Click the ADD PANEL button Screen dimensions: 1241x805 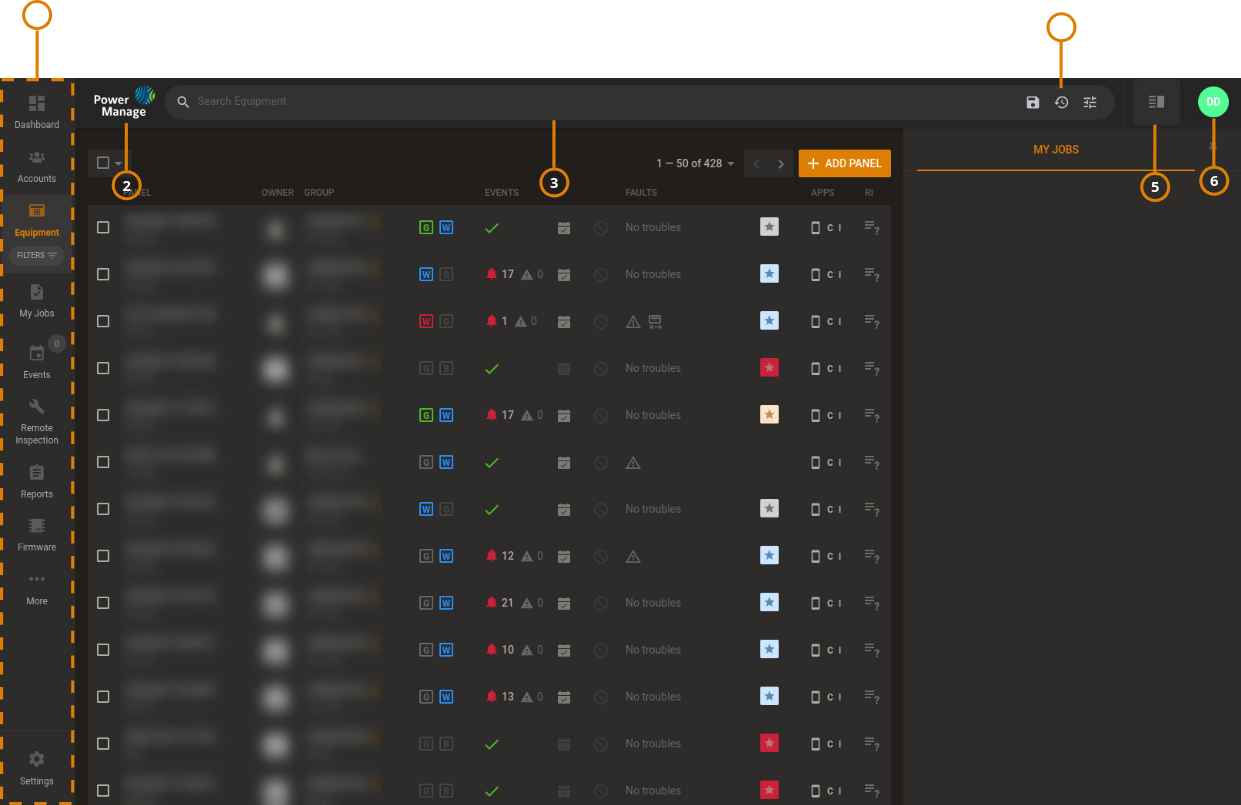(x=844, y=163)
